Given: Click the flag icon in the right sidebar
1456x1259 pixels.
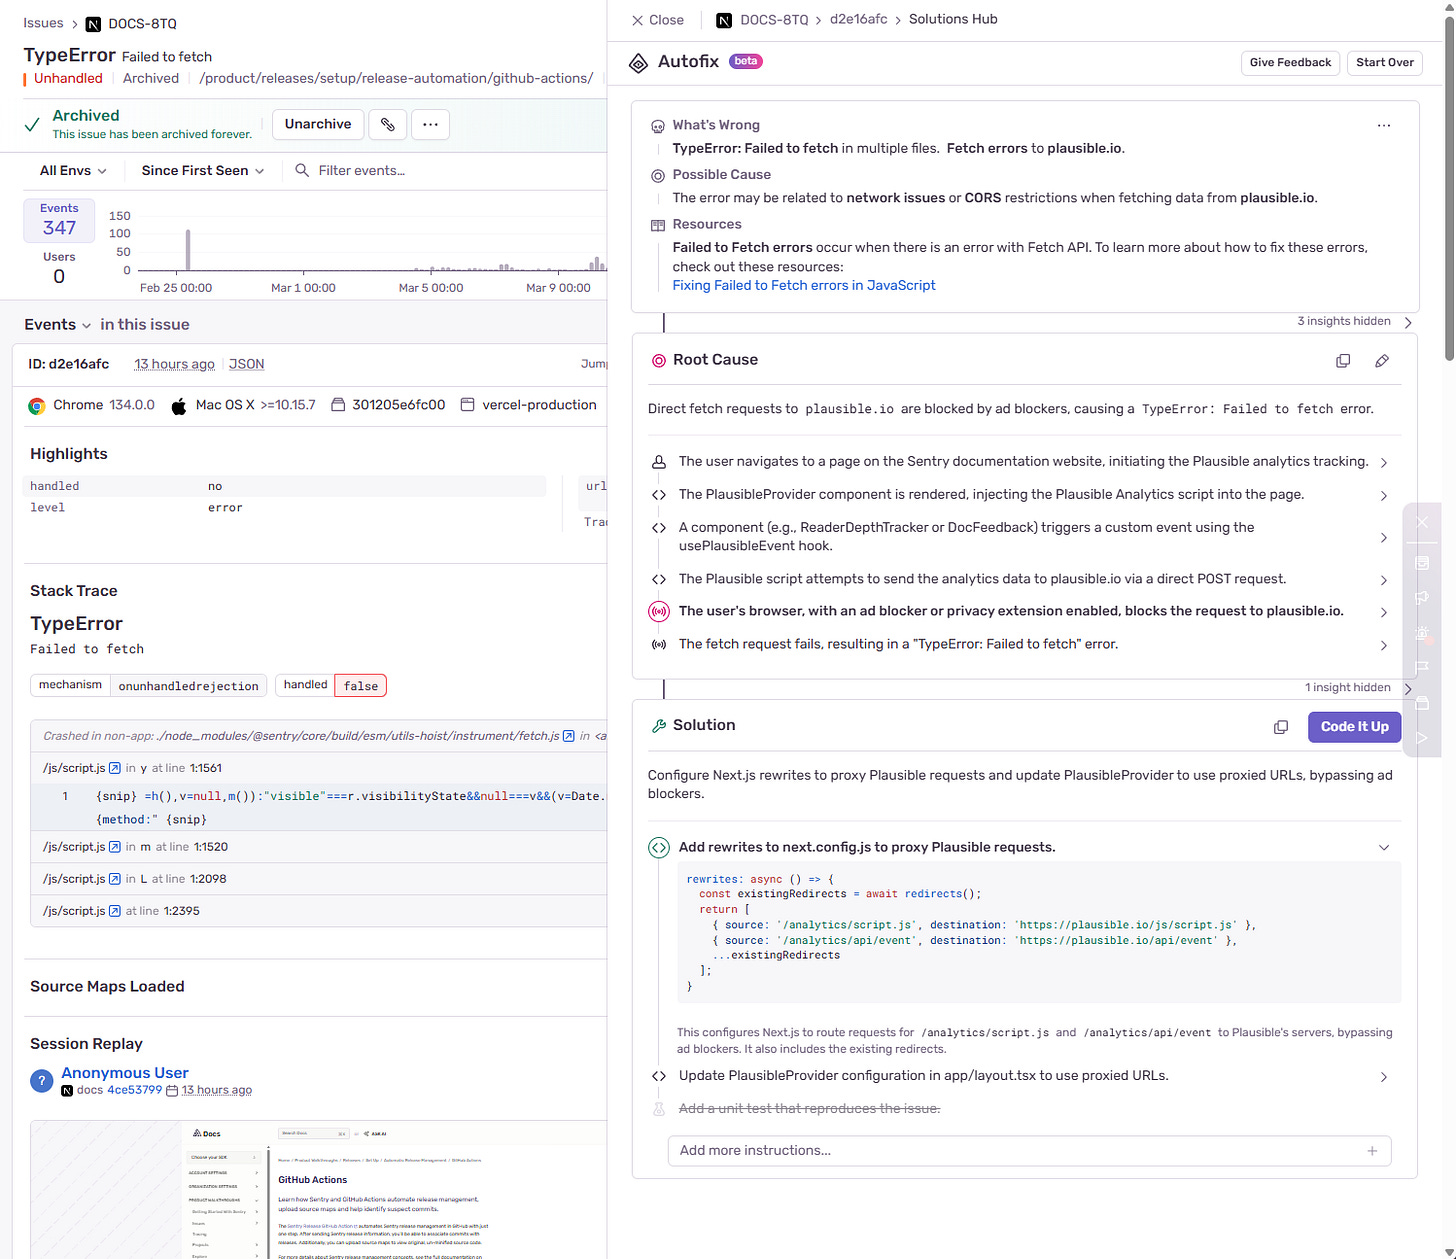Looking at the screenshot, I should (x=1421, y=667).
